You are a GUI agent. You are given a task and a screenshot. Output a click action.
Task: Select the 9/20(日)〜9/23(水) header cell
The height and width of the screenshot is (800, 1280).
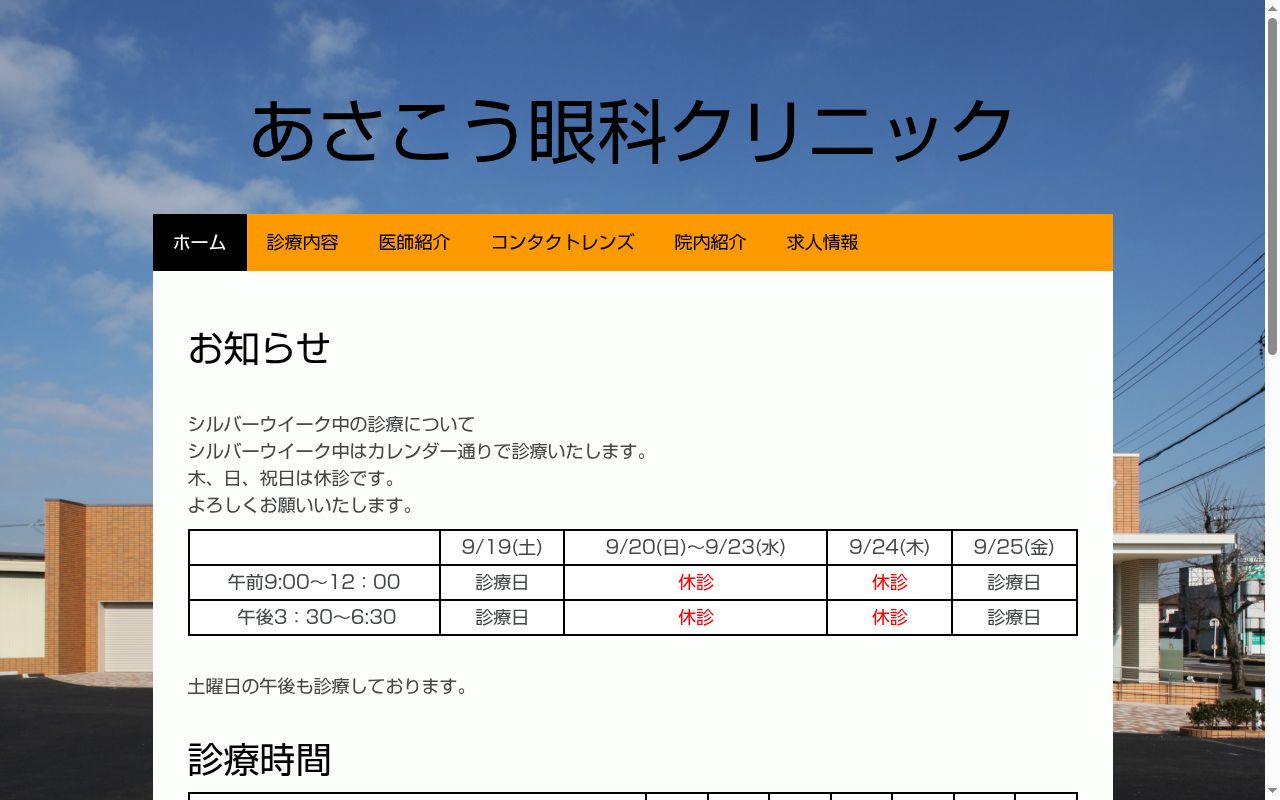tap(696, 547)
